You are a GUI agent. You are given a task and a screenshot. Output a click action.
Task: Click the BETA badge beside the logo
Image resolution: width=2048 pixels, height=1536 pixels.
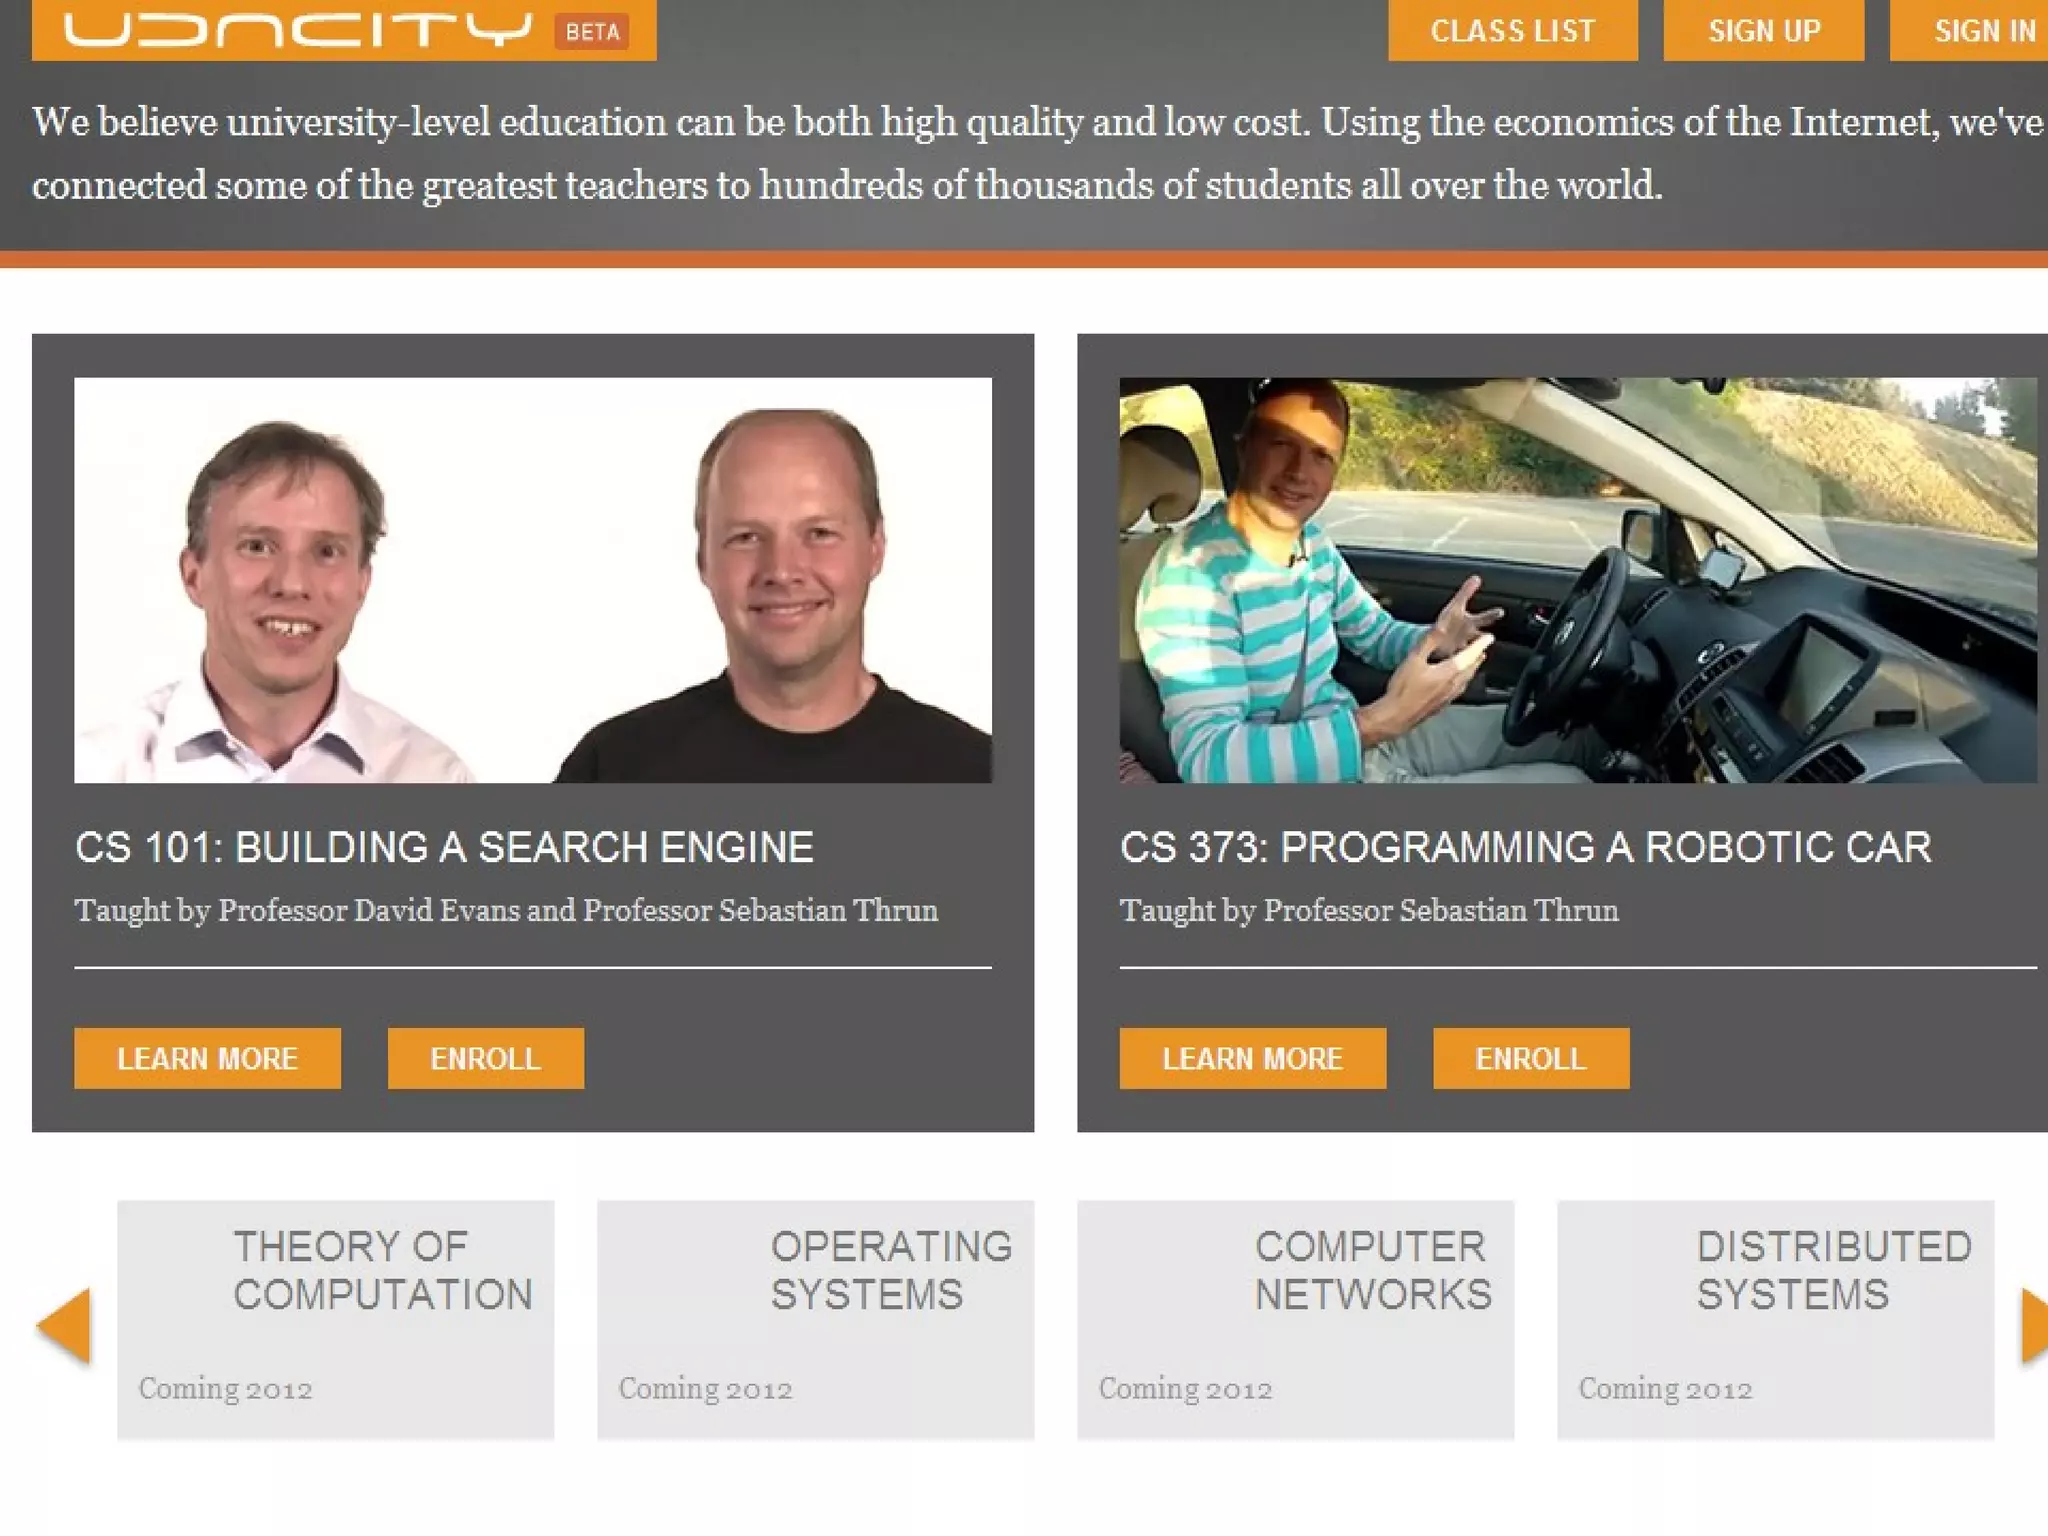pos(592,32)
